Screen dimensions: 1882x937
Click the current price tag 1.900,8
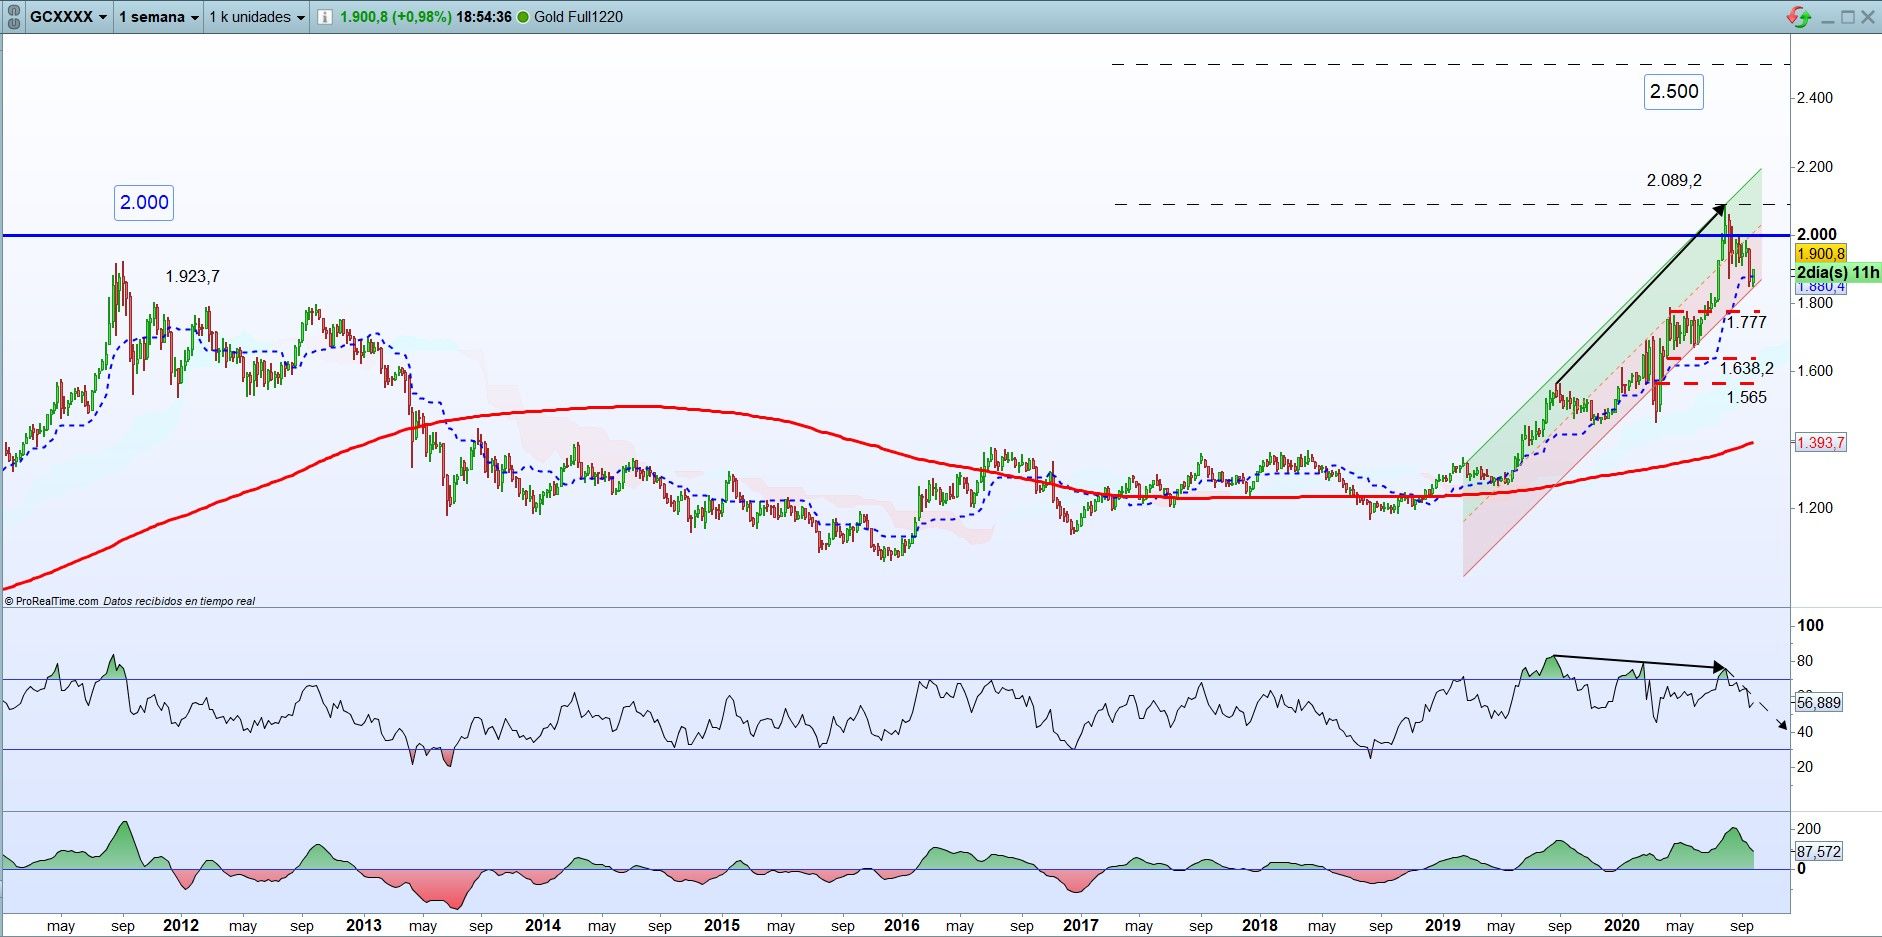[1820, 254]
